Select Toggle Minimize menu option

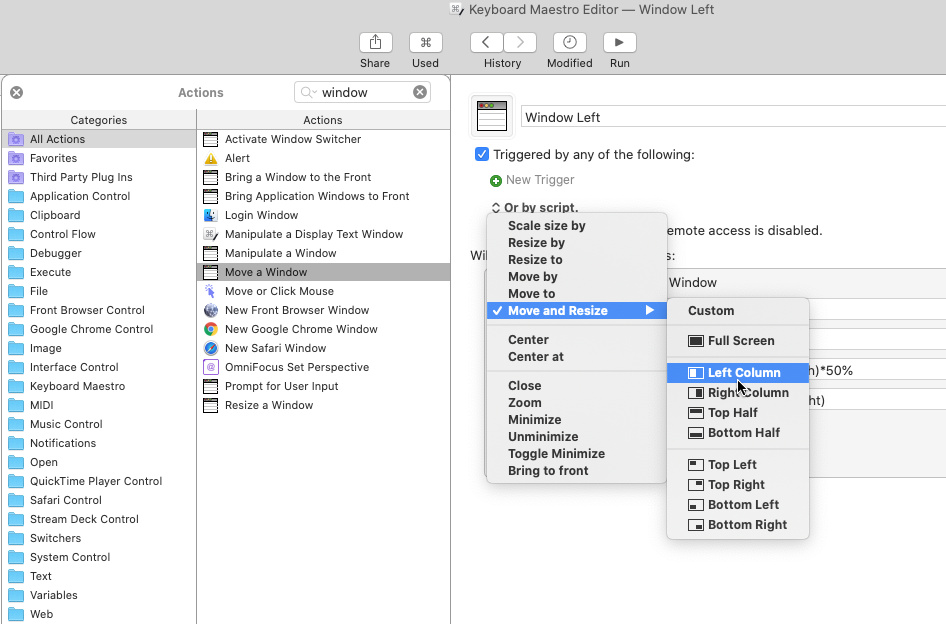[556, 454]
